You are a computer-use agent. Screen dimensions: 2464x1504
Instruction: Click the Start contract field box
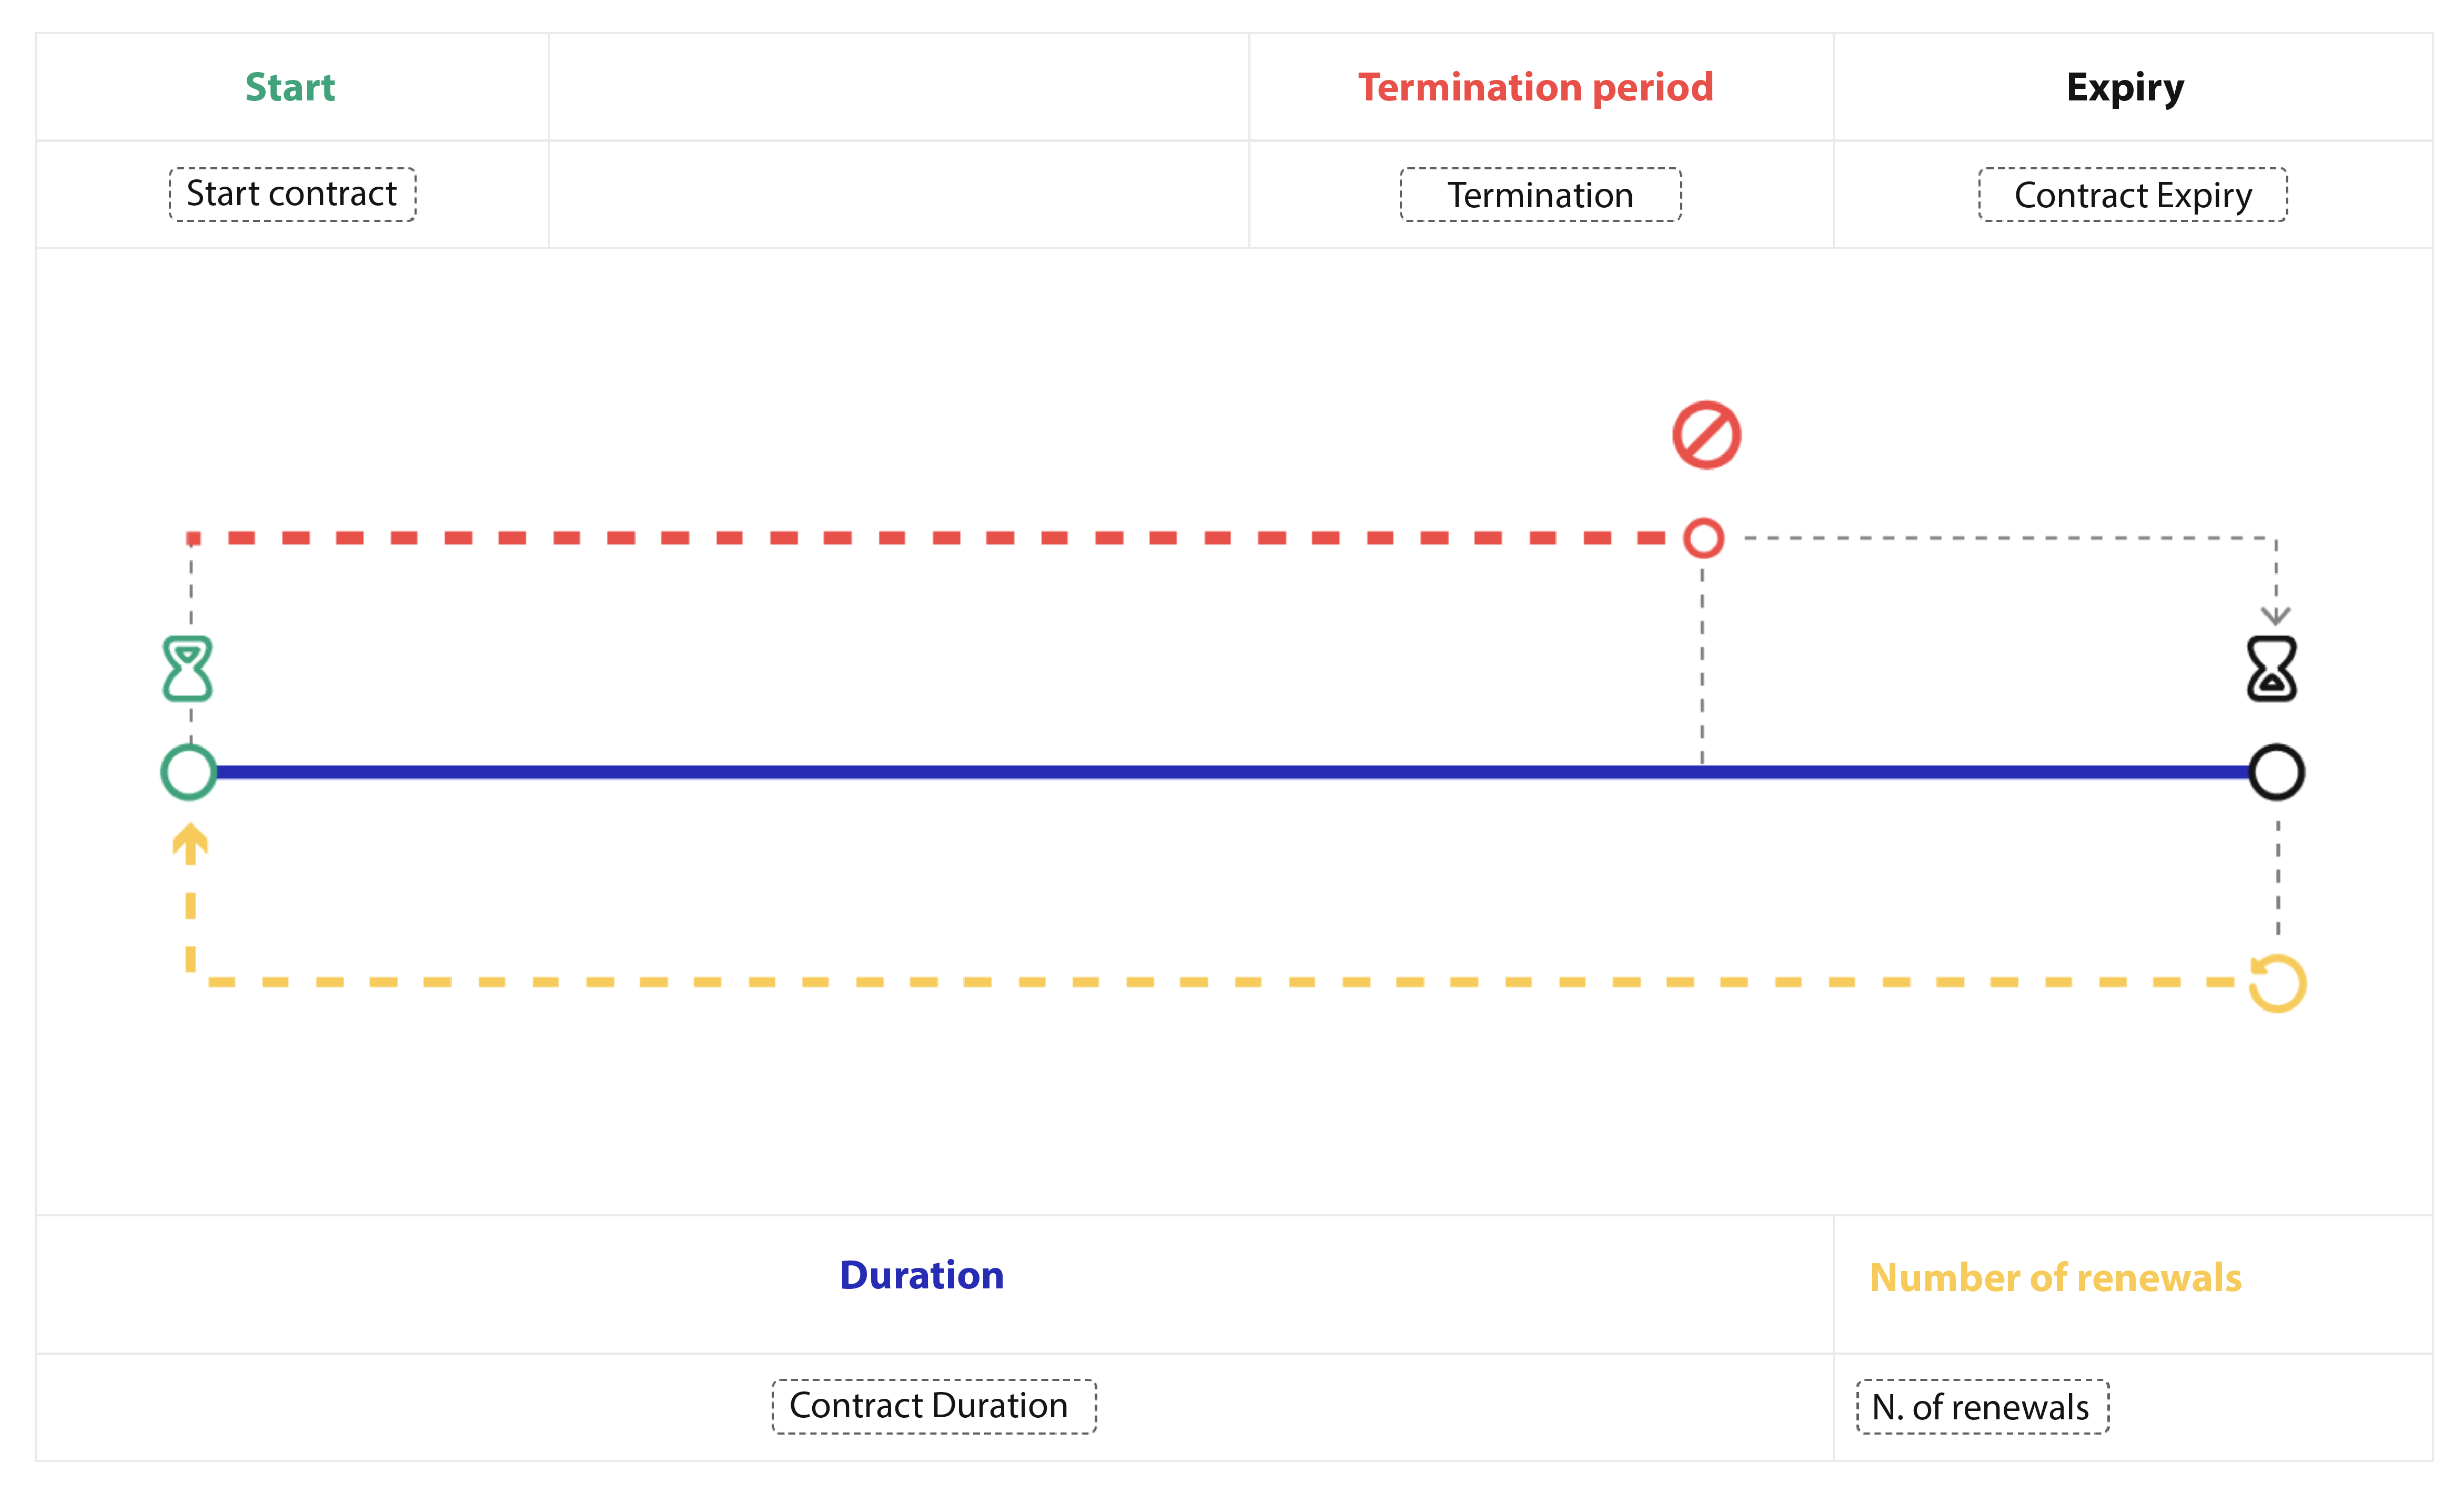click(292, 194)
